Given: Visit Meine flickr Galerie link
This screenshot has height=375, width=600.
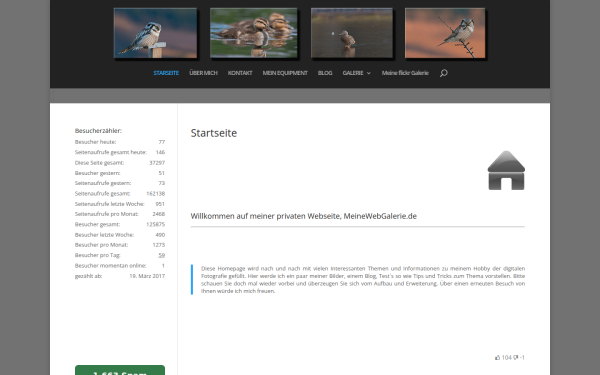Looking at the screenshot, I should pos(405,73).
